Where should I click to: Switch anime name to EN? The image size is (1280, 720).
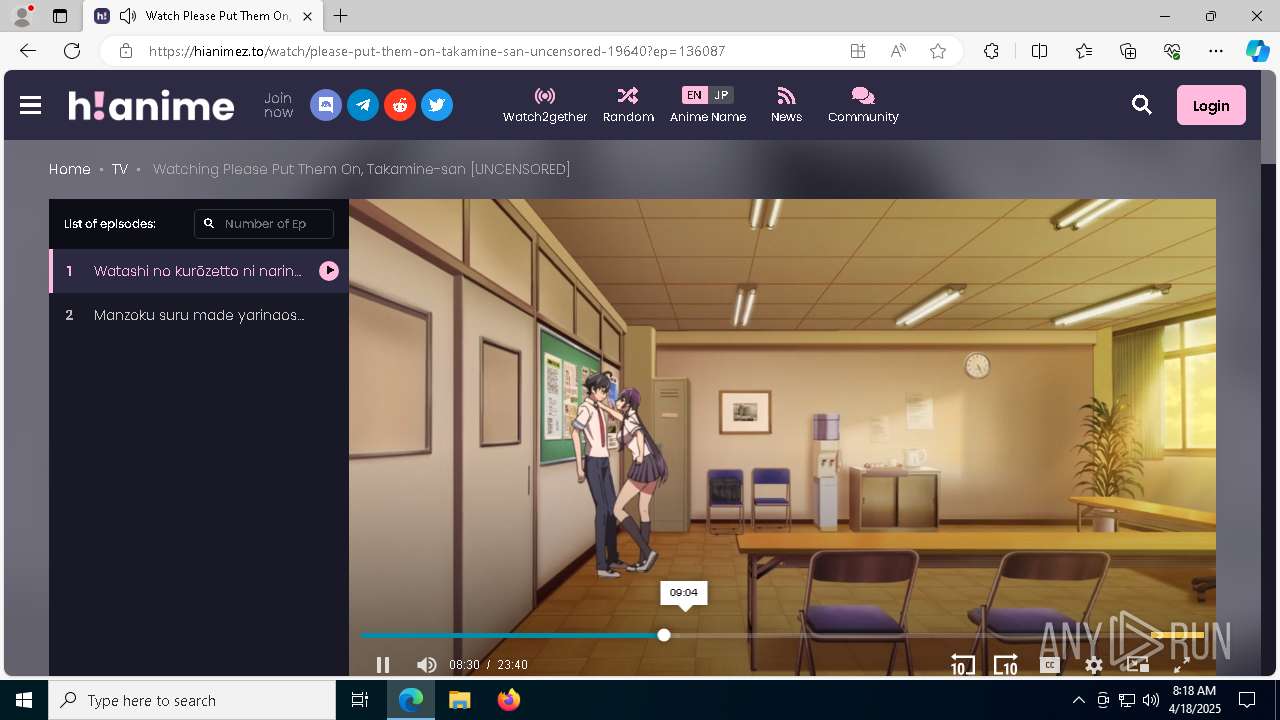[694, 95]
